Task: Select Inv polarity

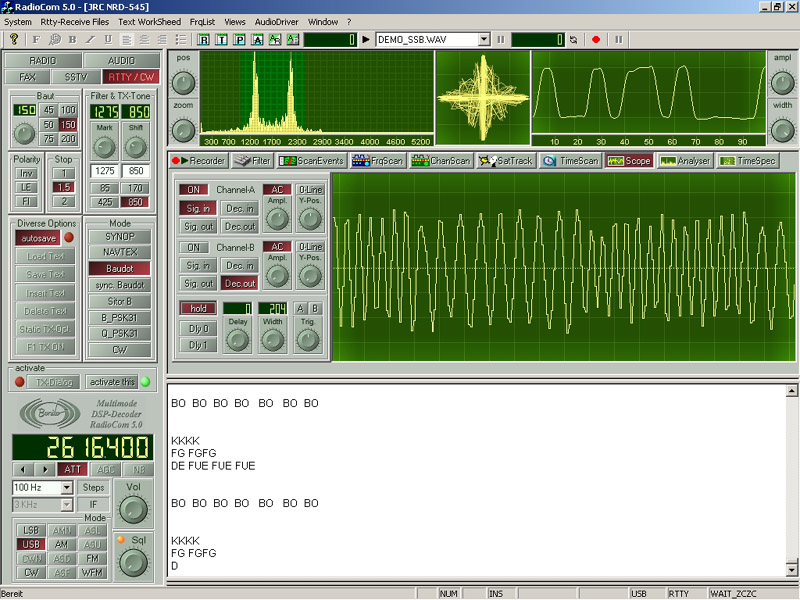Action: coord(26,173)
